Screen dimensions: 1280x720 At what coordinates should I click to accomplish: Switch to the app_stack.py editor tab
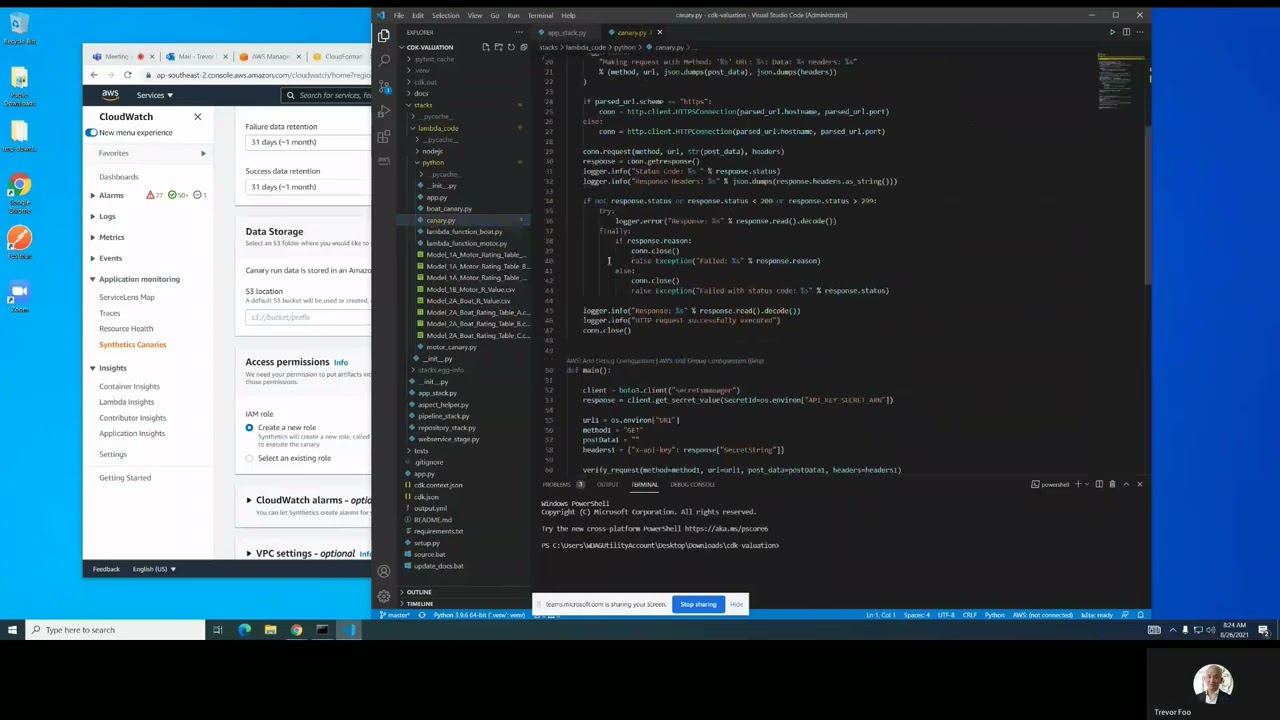pos(566,32)
